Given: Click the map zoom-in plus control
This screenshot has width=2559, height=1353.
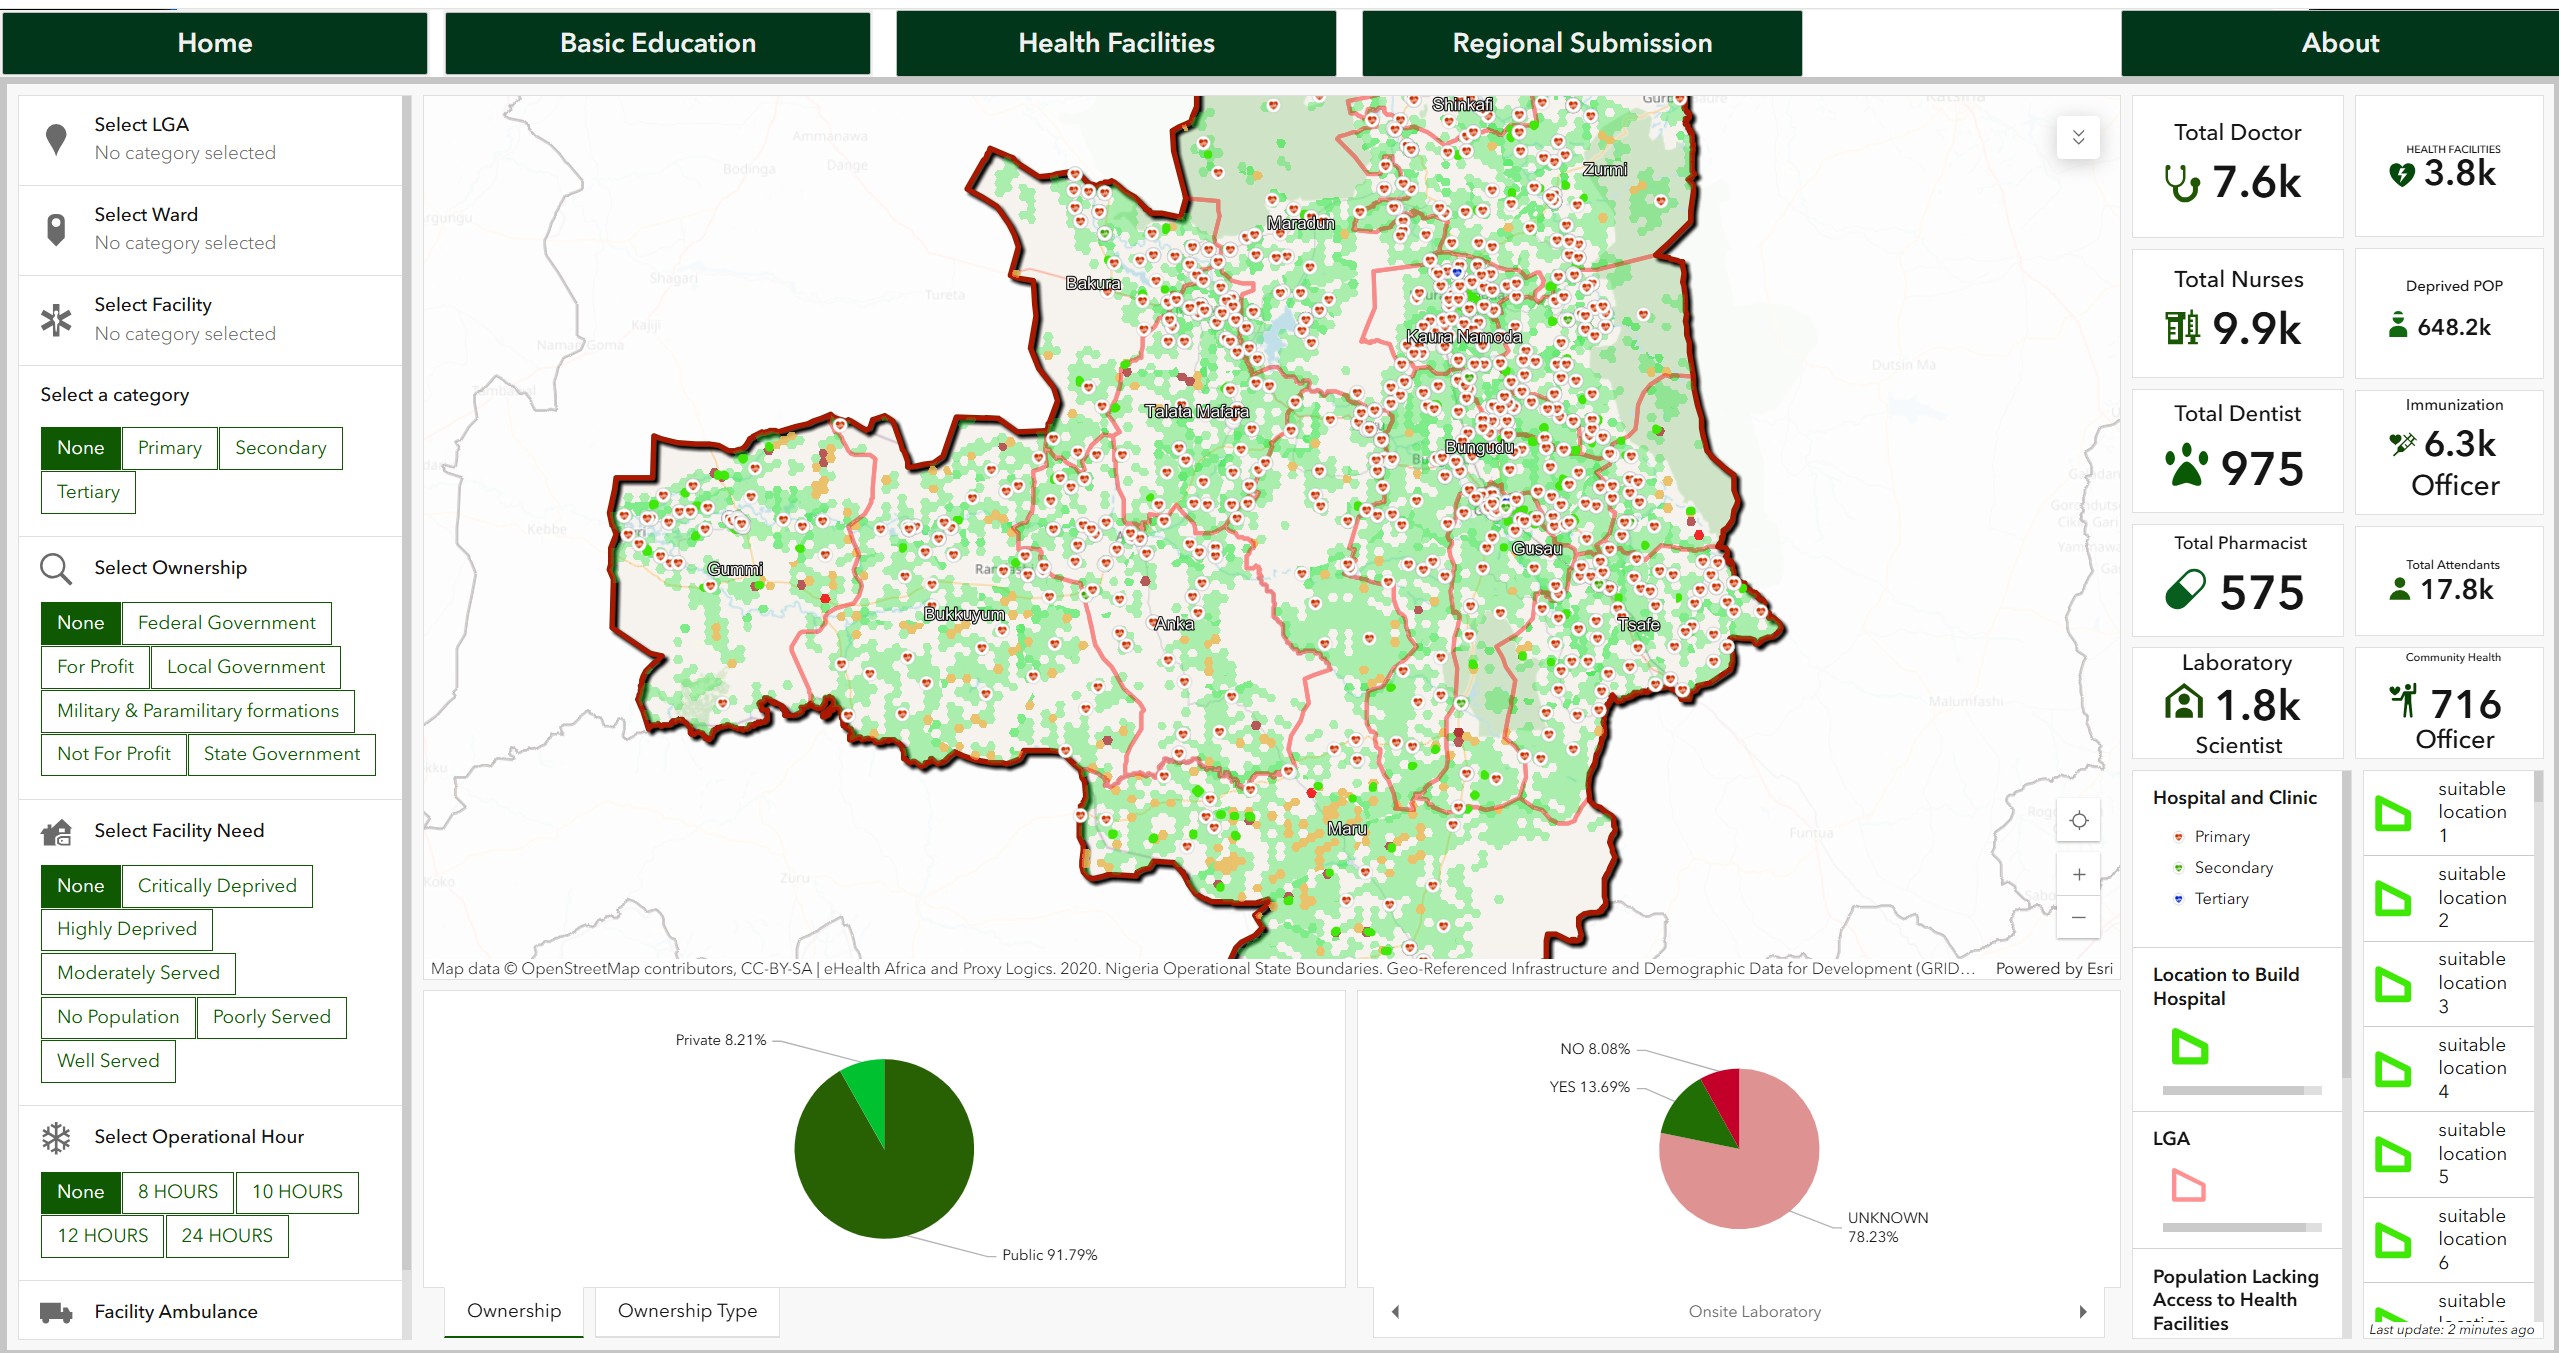Looking at the screenshot, I should 2079,874.
